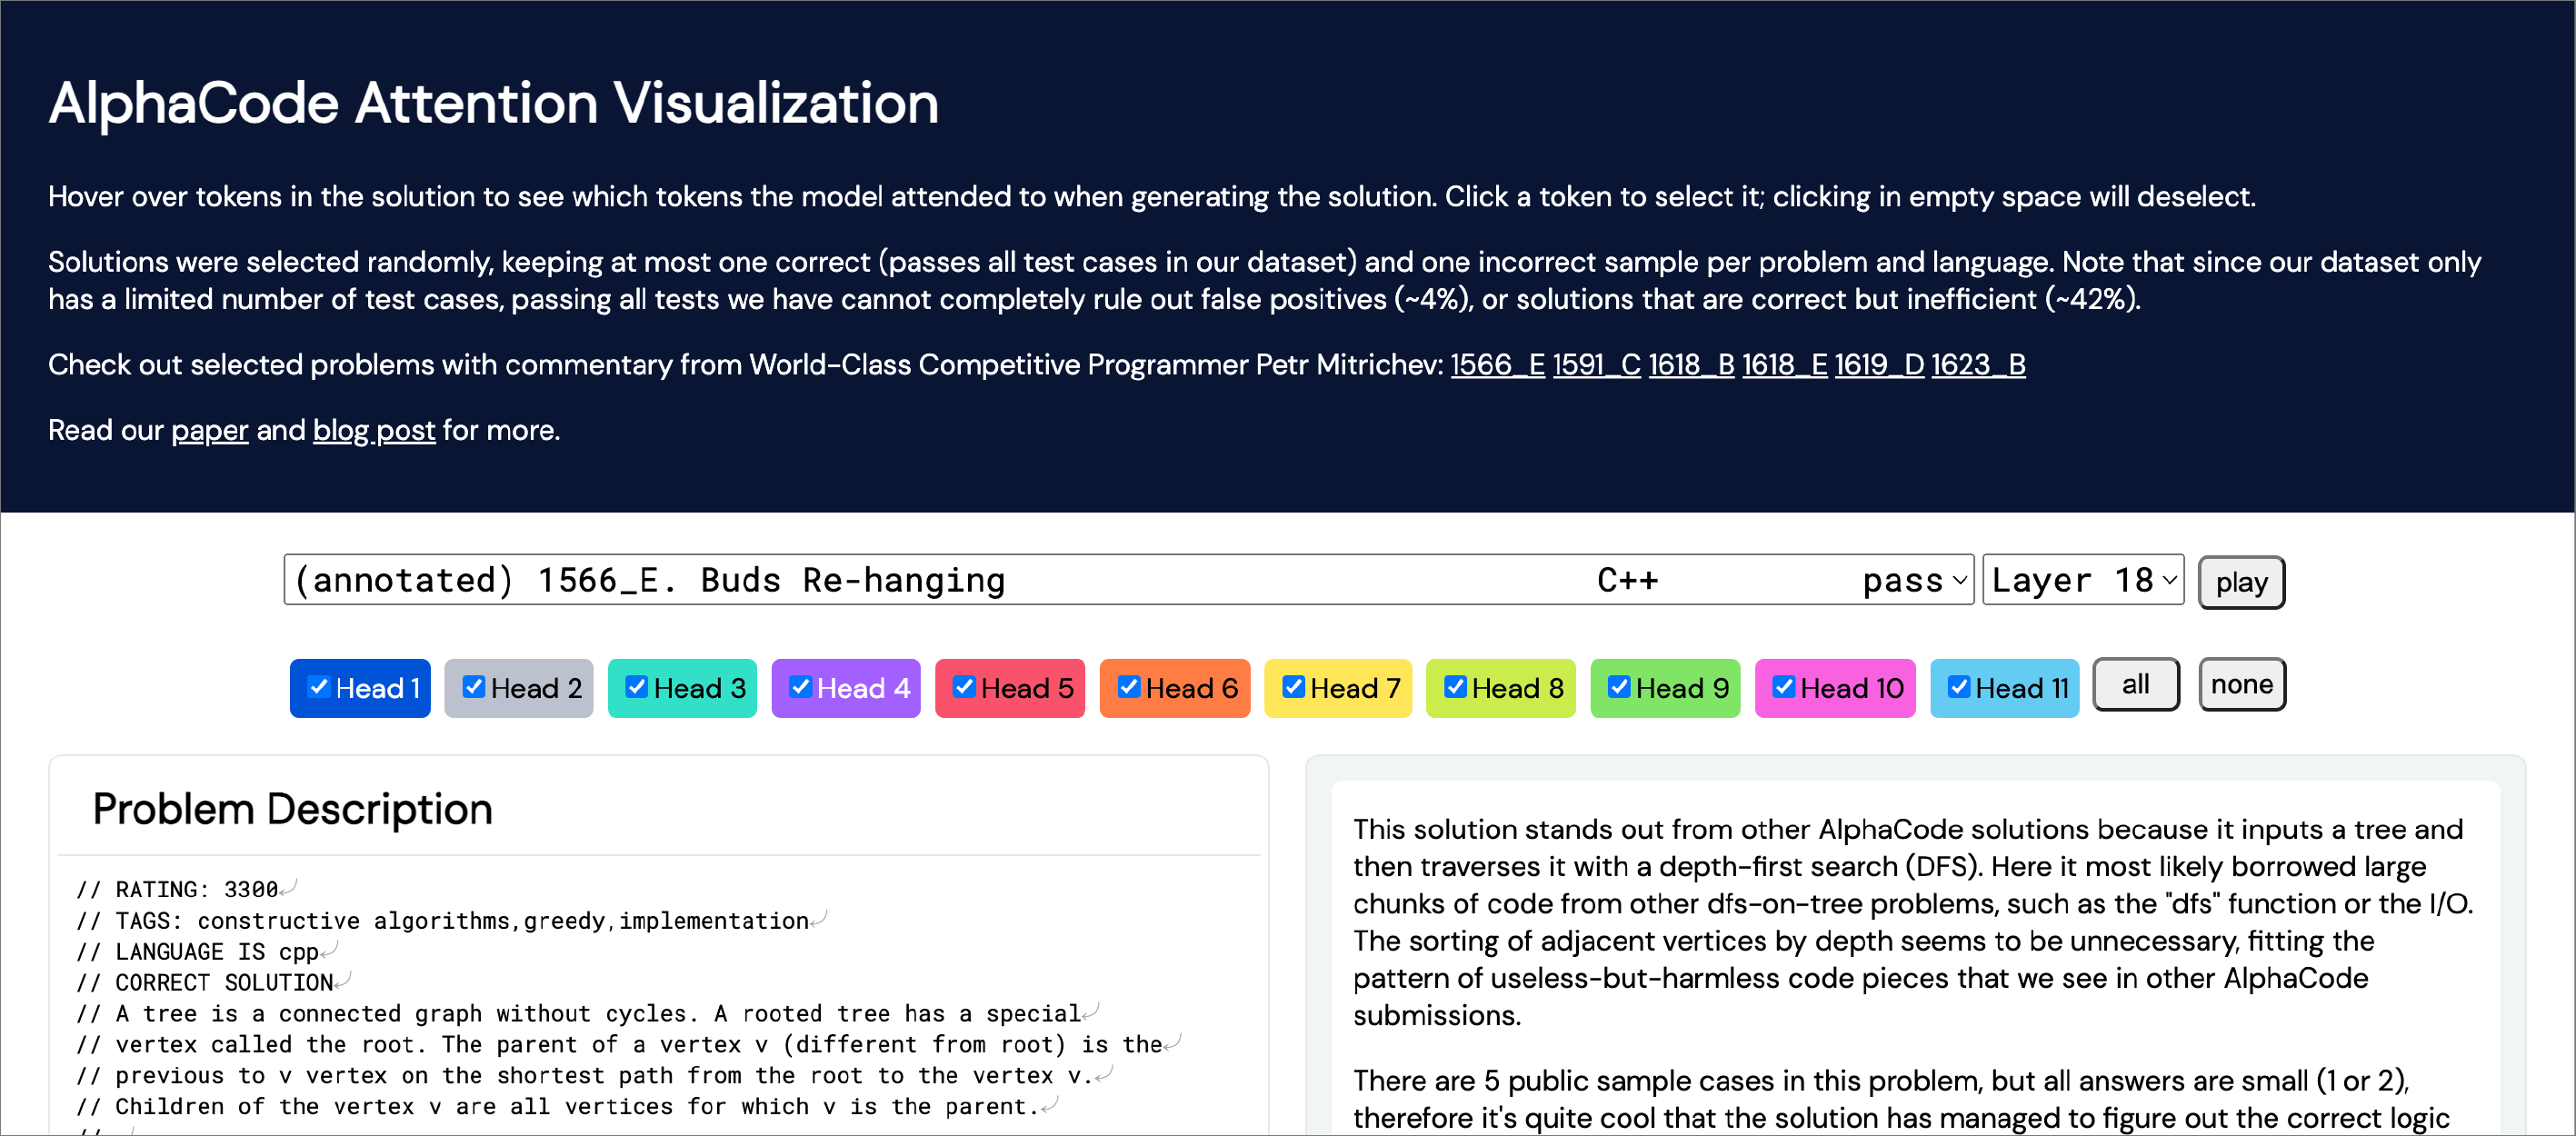Toggle the Head 2 checkbox
The height and width of the screenshot is (1136, 2576).
coord(474,687)
